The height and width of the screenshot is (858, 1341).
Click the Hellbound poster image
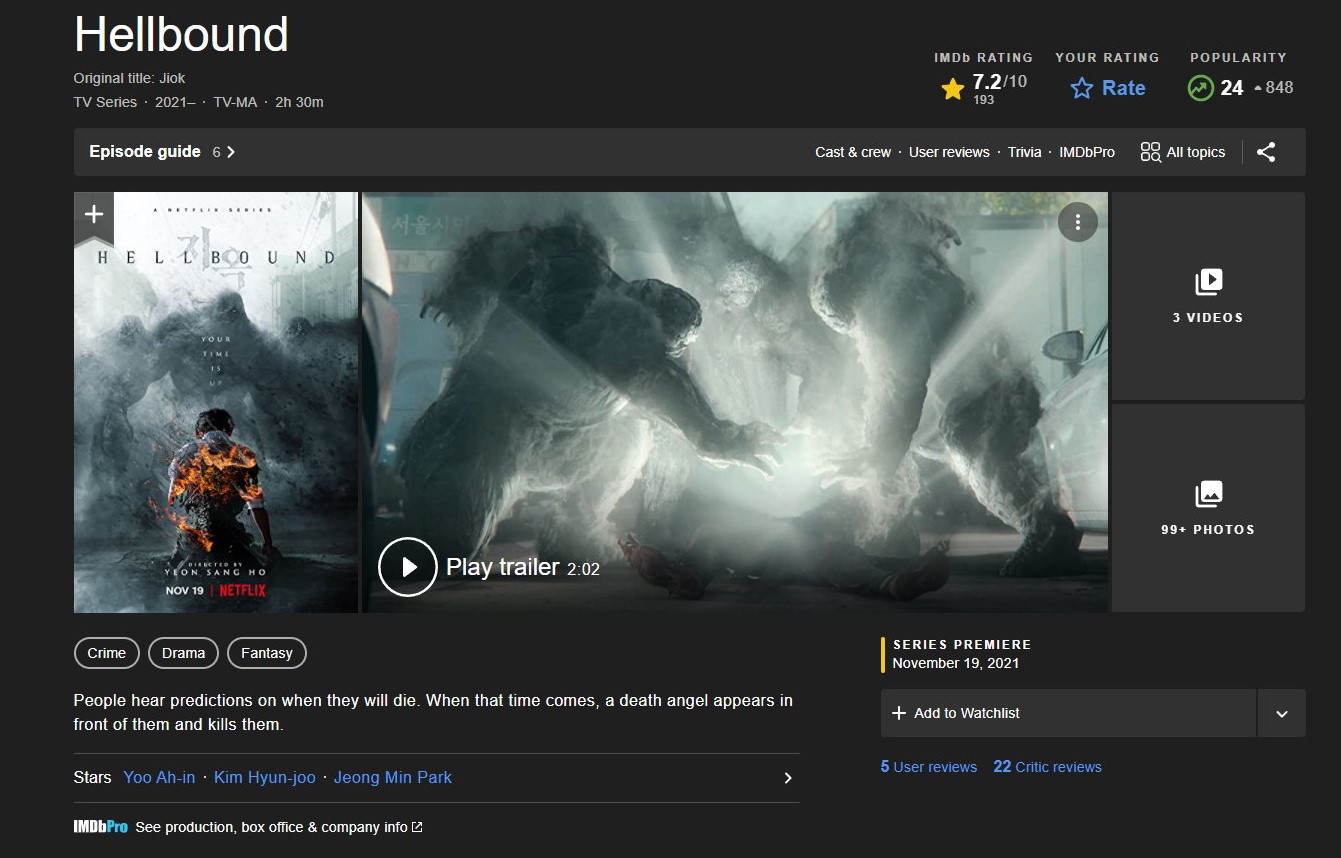pyautogui.click(x=216, y=402)
